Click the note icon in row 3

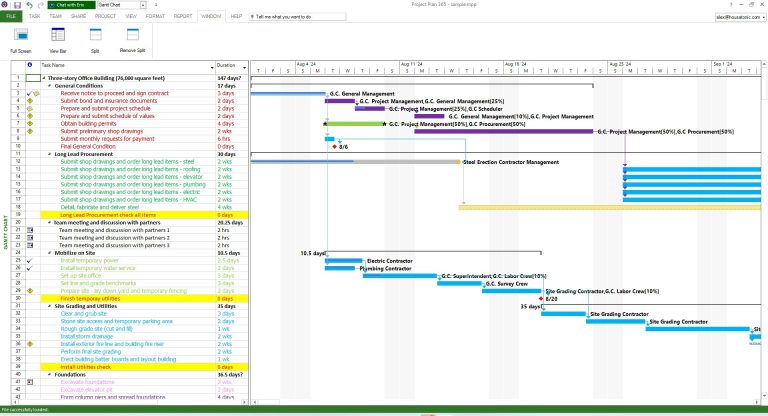[x=36, y=93]
